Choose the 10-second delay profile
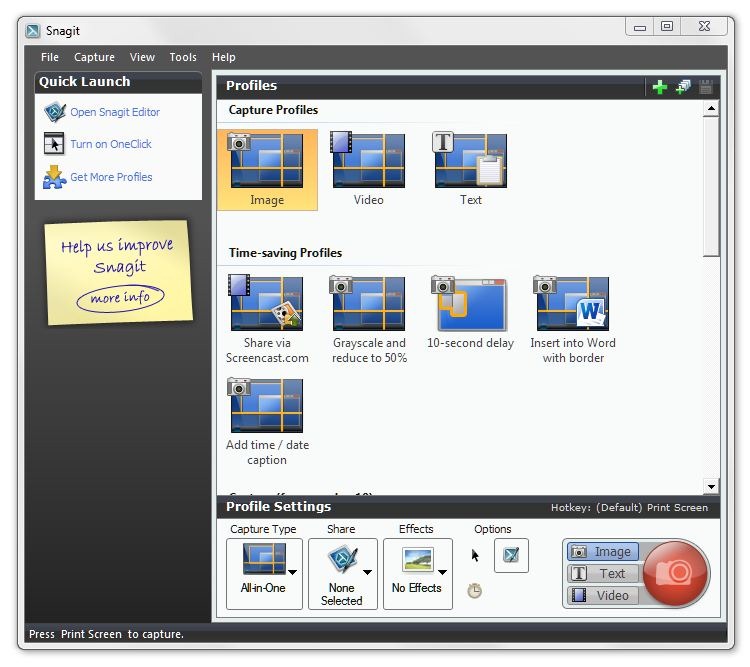 pyautogui.click(x=470, y=312)
